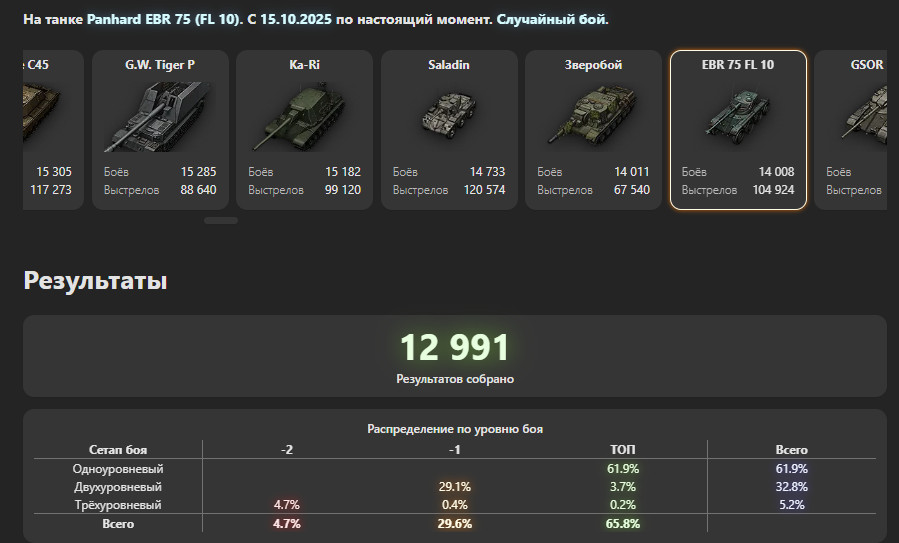Click the Результаты section heading
Image resolution: width=899 pixels, height=543 pixels.
[x=95, y=282]
